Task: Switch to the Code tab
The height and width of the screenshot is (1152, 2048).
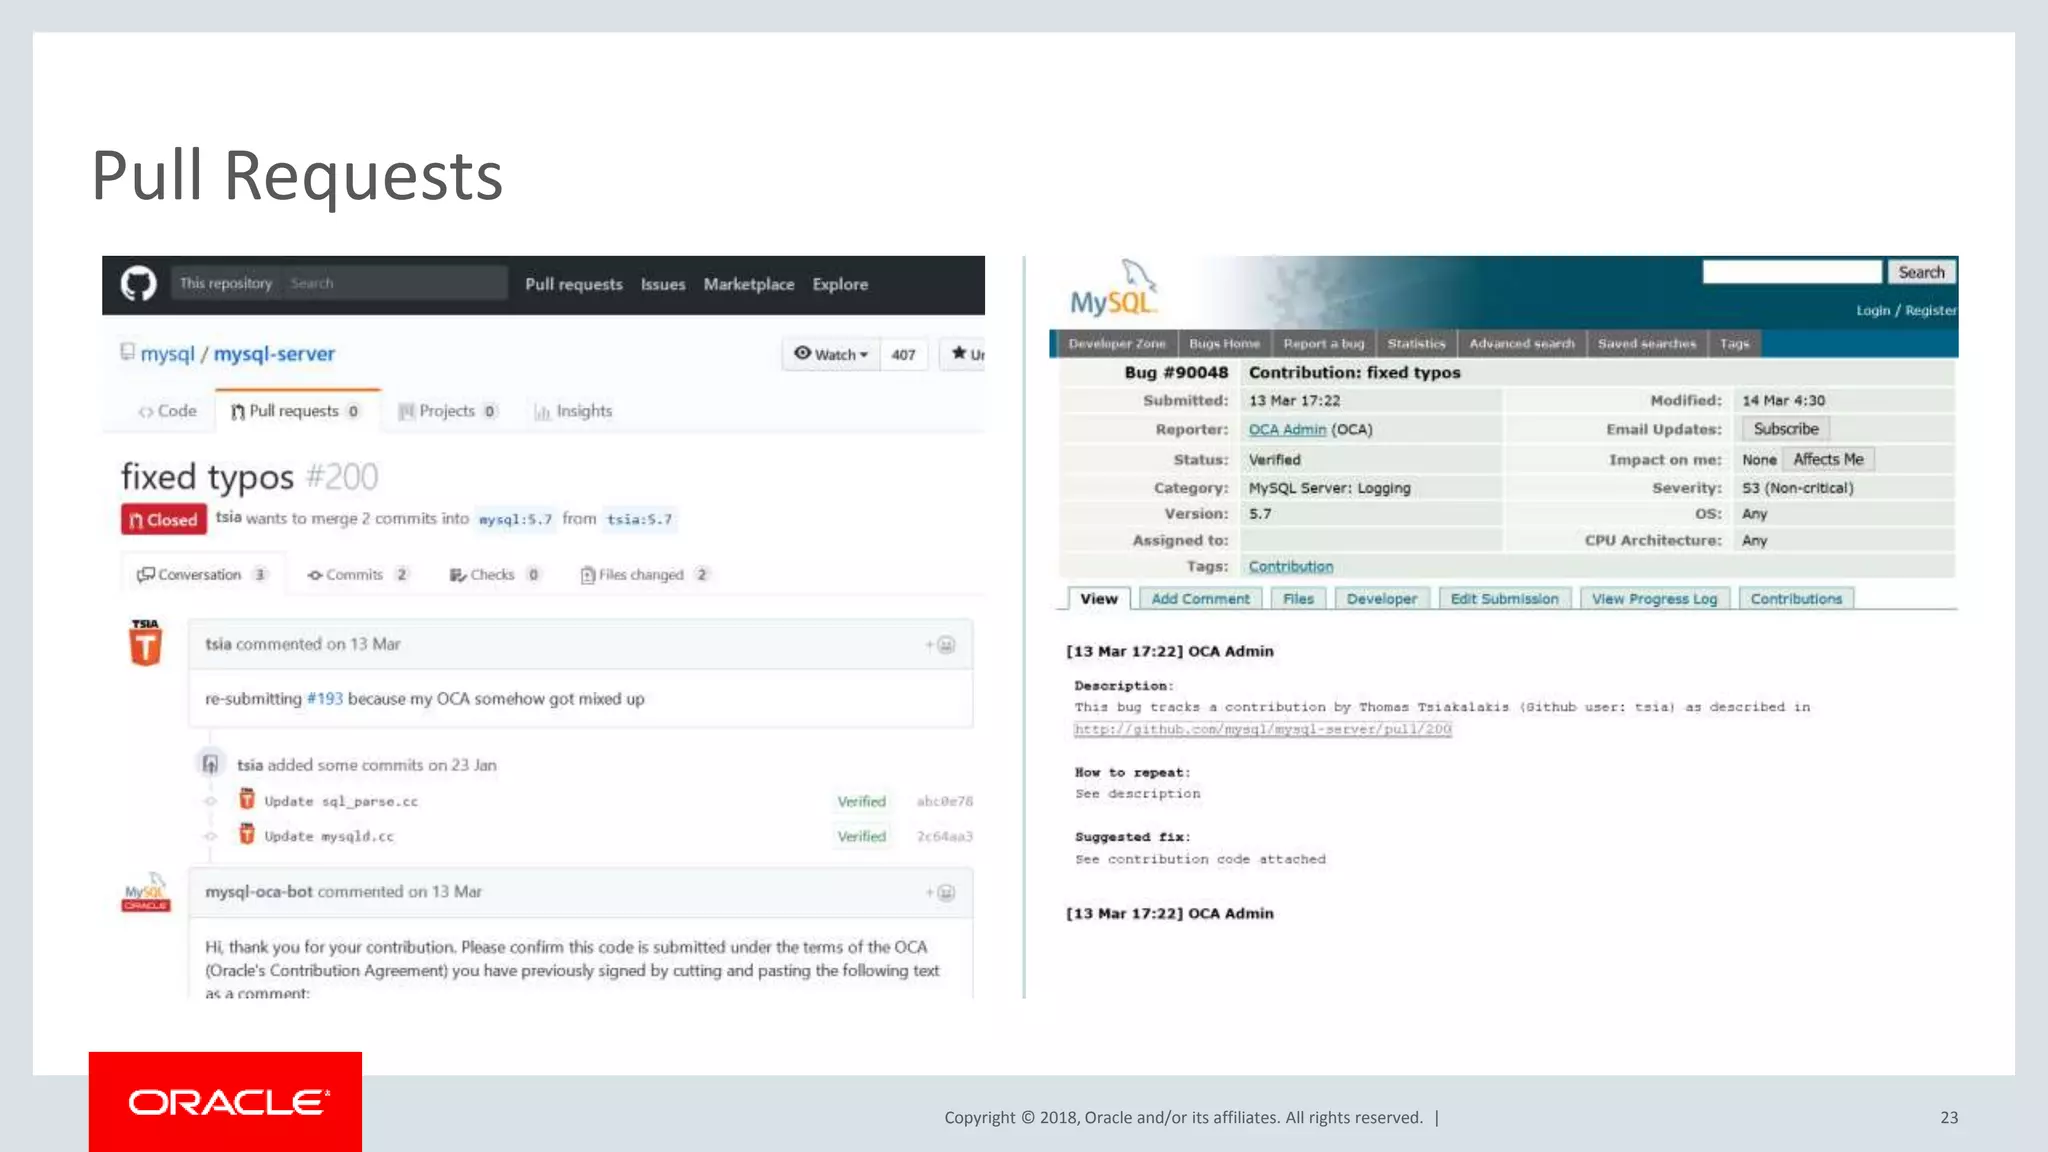Action: pyautogui.click(x=167, y=411)
